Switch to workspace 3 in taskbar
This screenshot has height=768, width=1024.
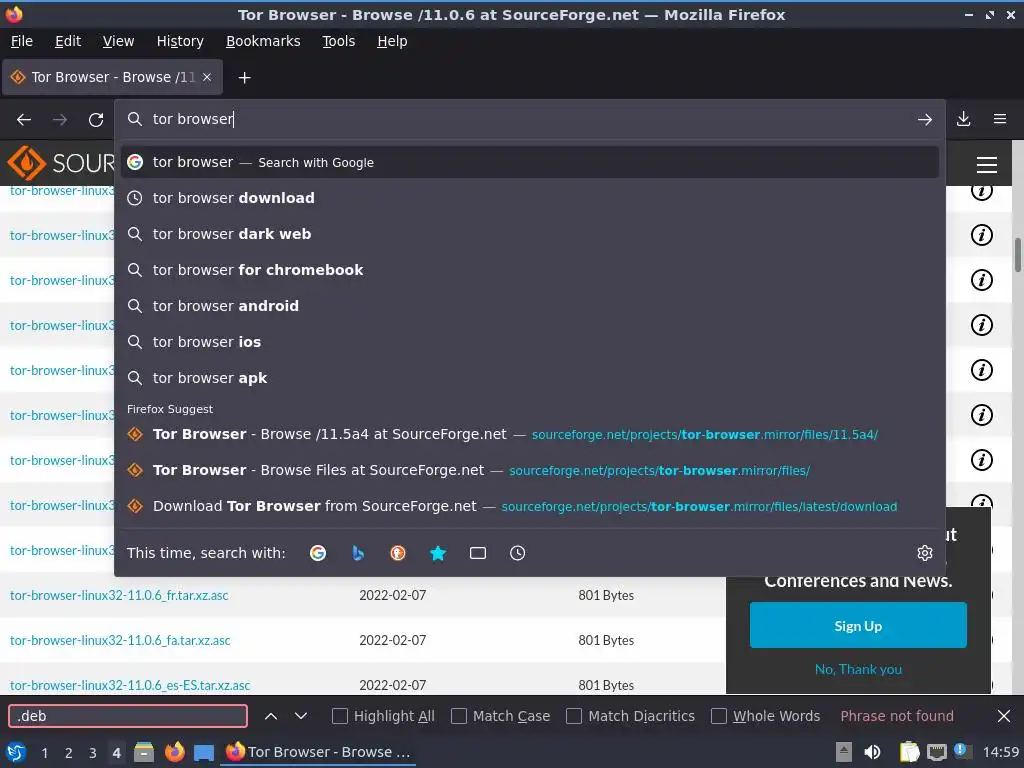93,753
